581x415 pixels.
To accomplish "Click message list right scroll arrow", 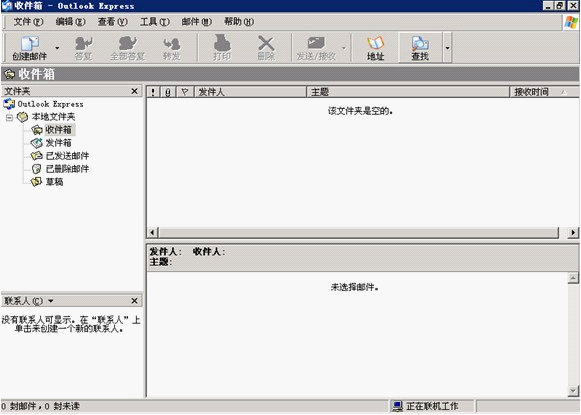I will [573, 233].
